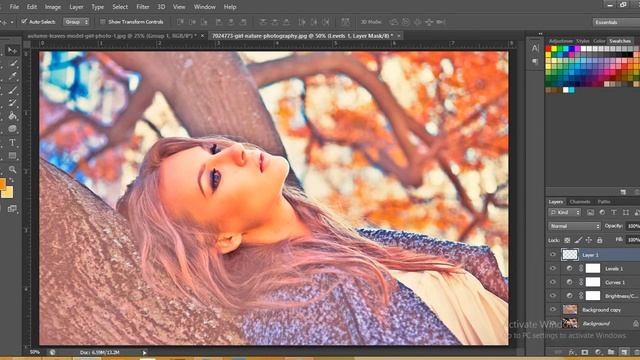The image size is (640, 360).
Task: Toggle the Auto-Select checkbox
Action: 24,21
